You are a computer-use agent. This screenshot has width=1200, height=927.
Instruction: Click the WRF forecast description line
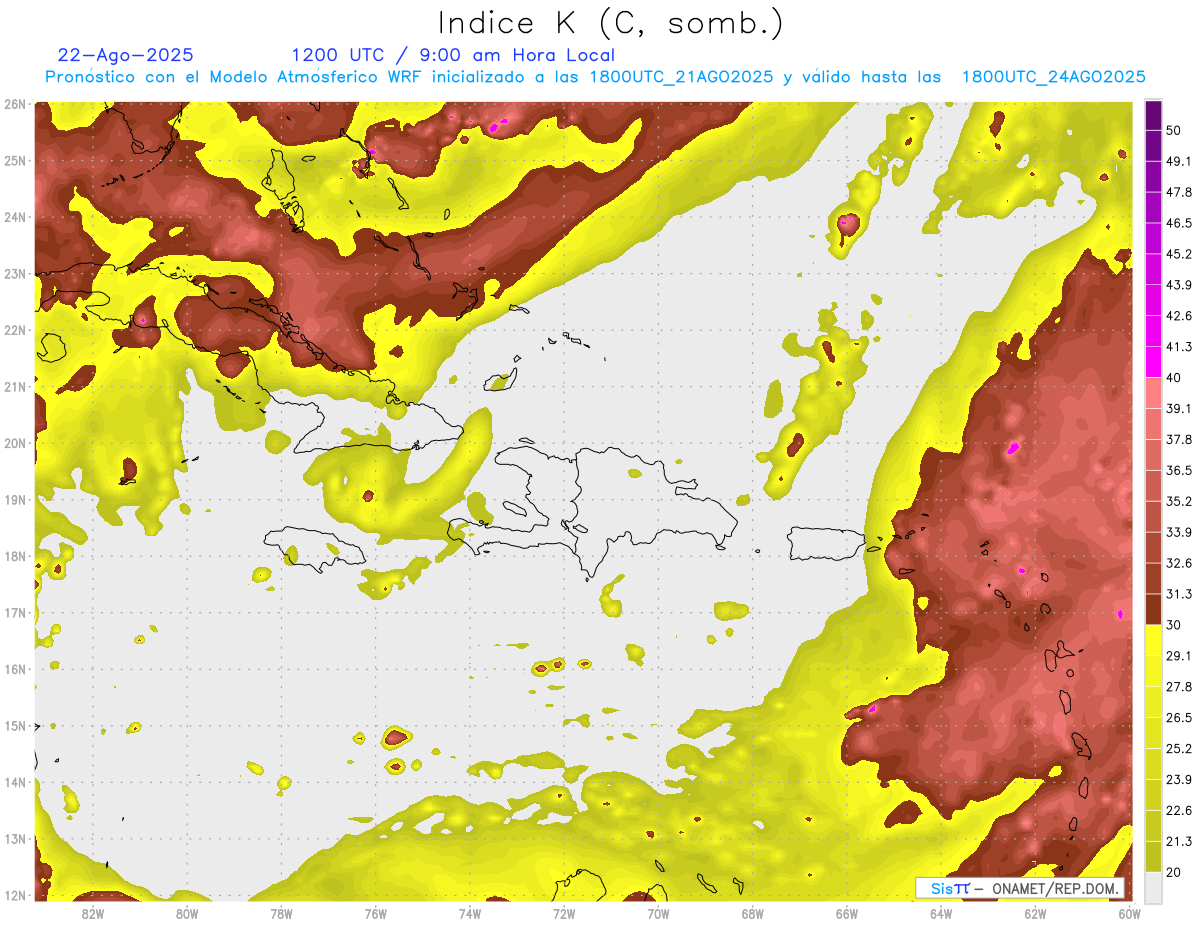pos(595,77)
